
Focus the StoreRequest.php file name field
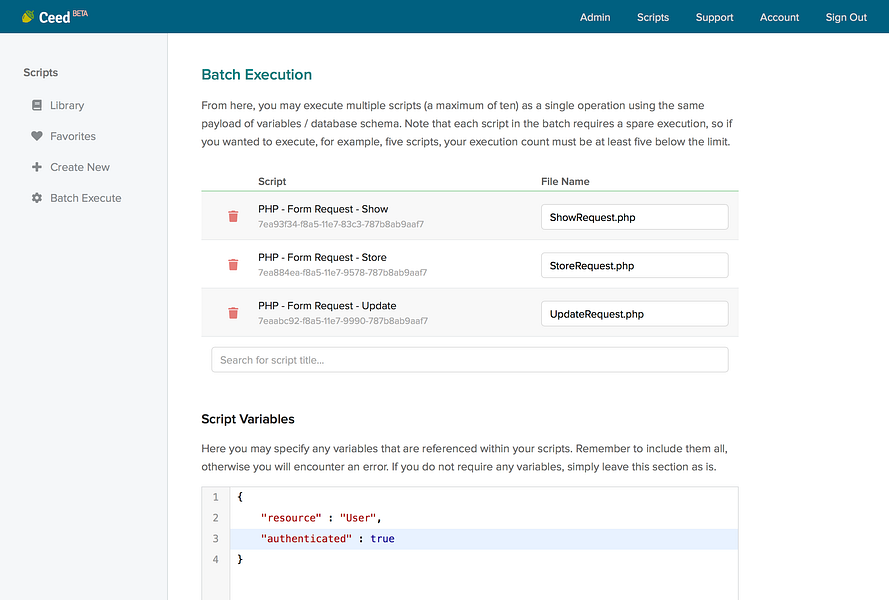pos(634,265)
